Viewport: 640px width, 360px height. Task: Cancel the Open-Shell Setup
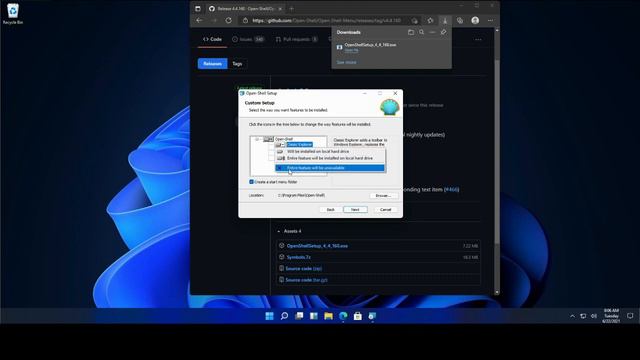(x=385, y=209)
